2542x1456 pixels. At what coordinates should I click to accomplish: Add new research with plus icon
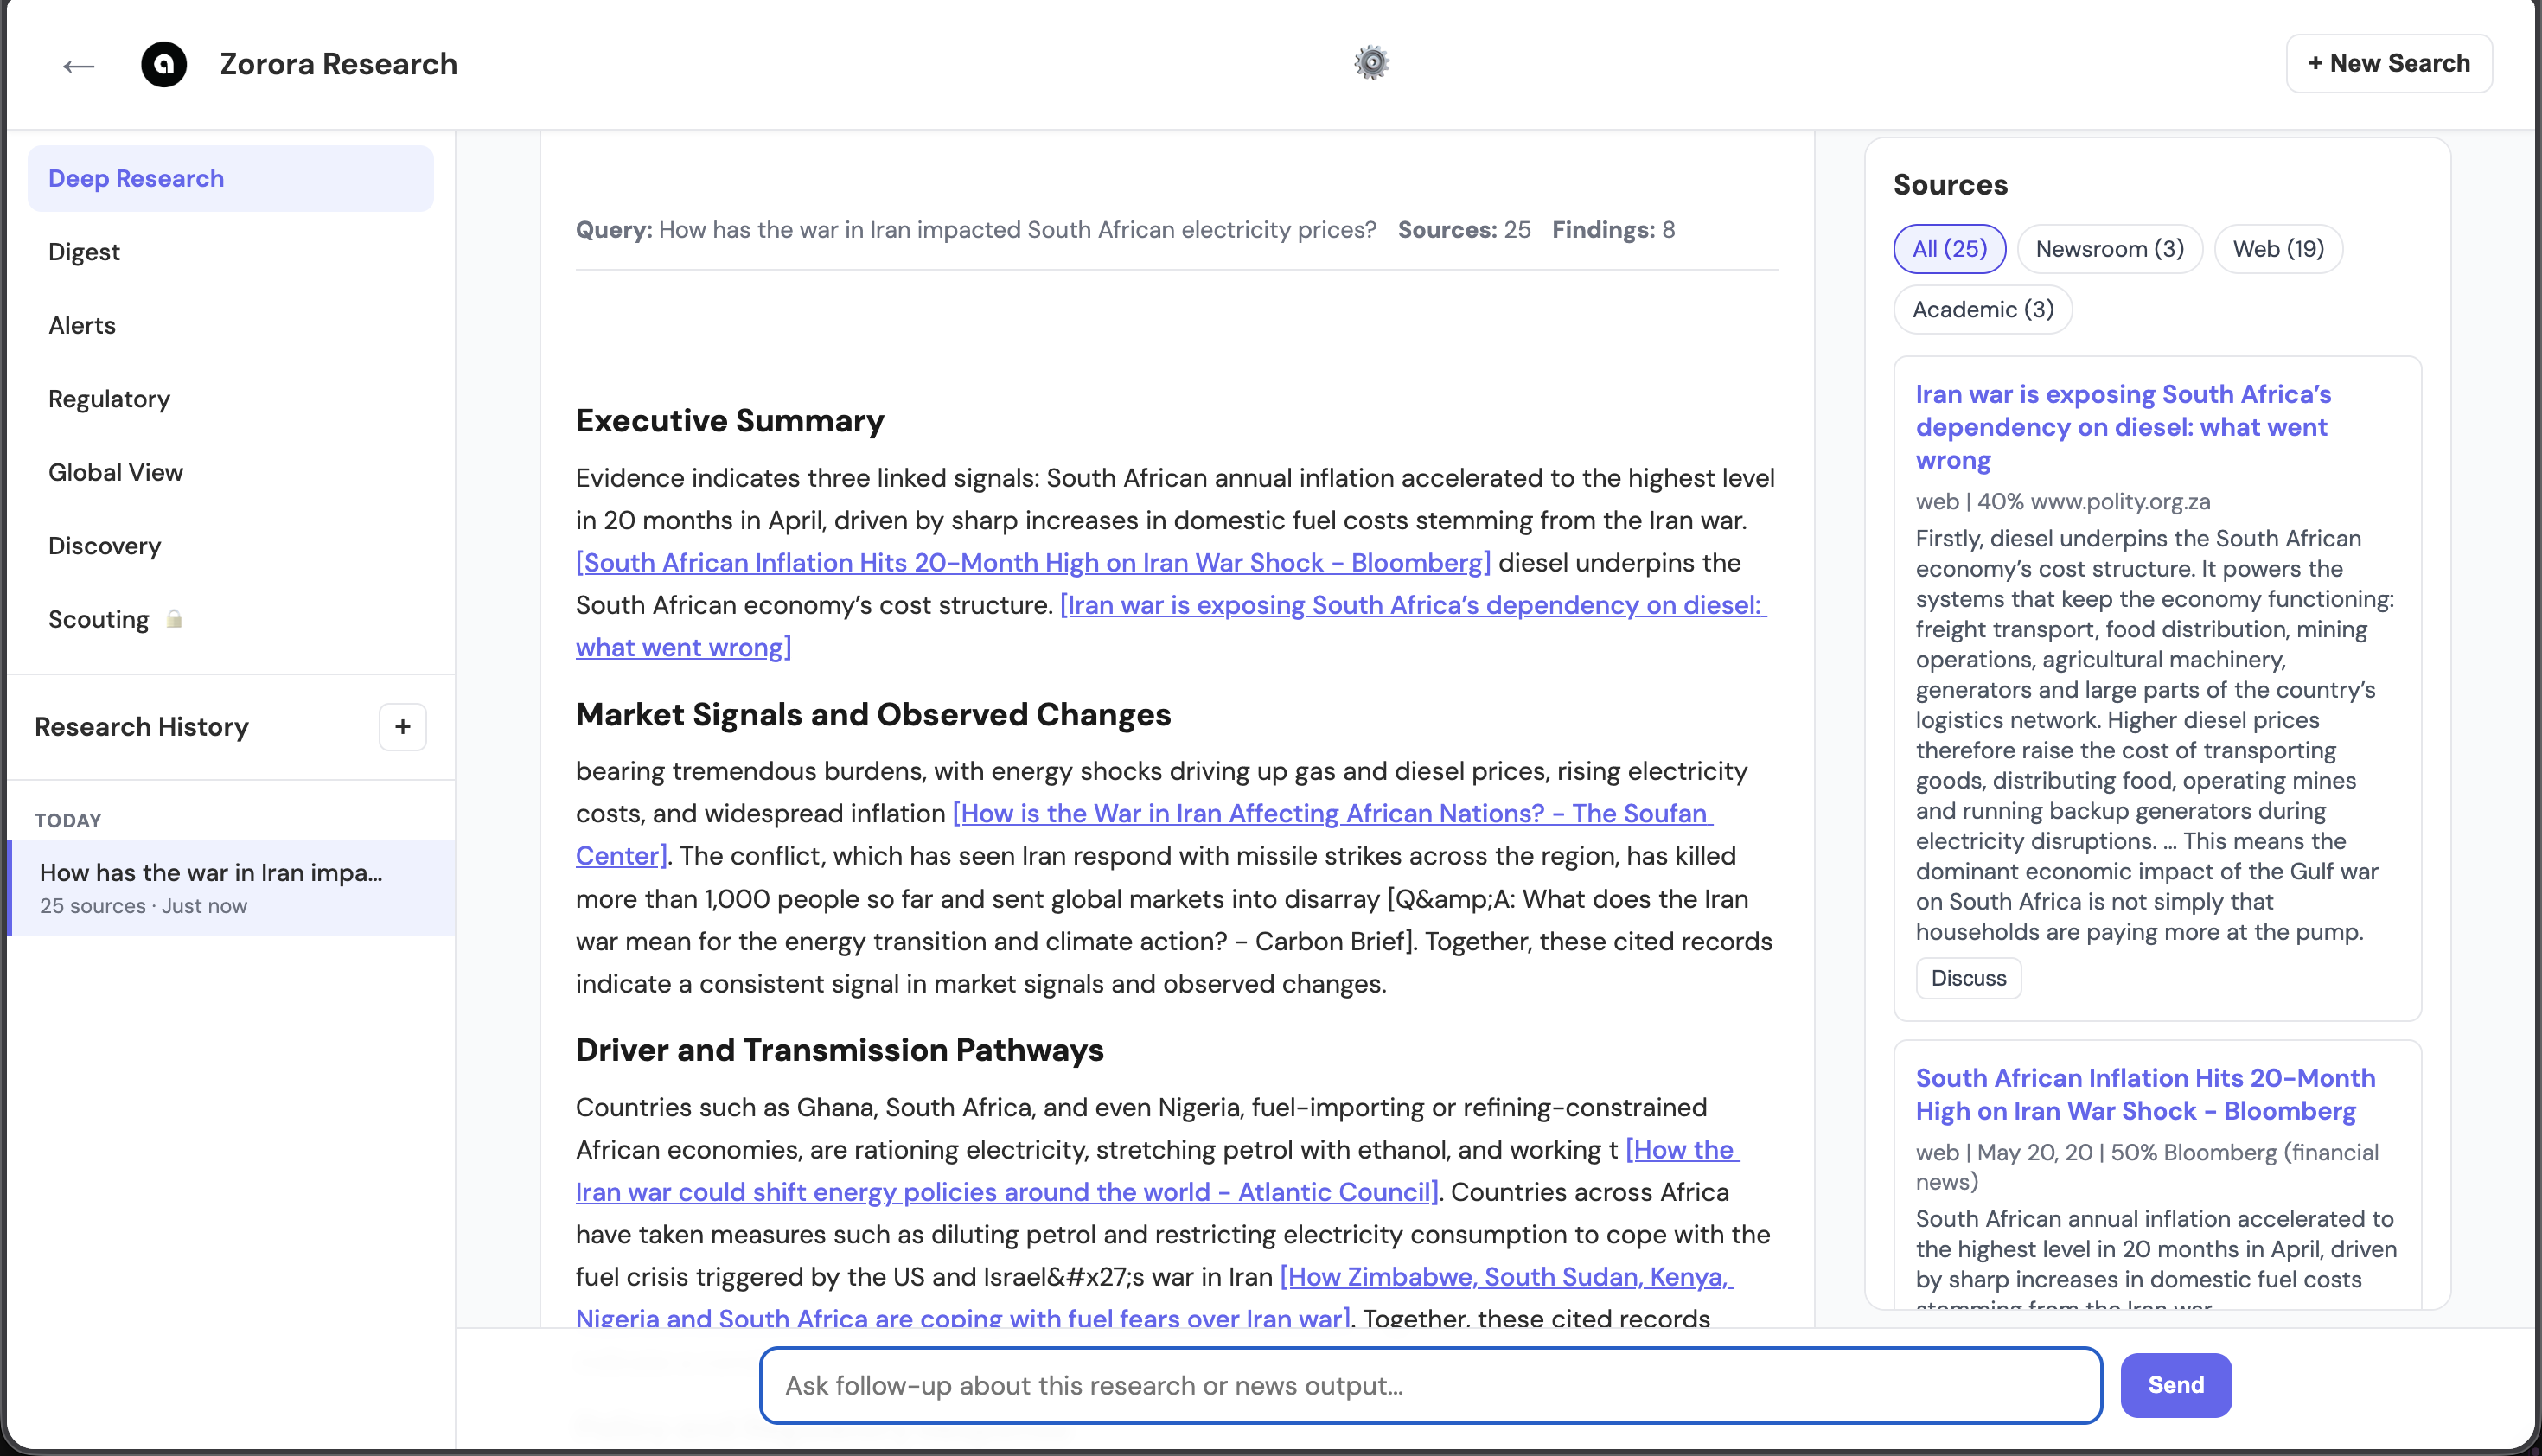coord(403,727)
